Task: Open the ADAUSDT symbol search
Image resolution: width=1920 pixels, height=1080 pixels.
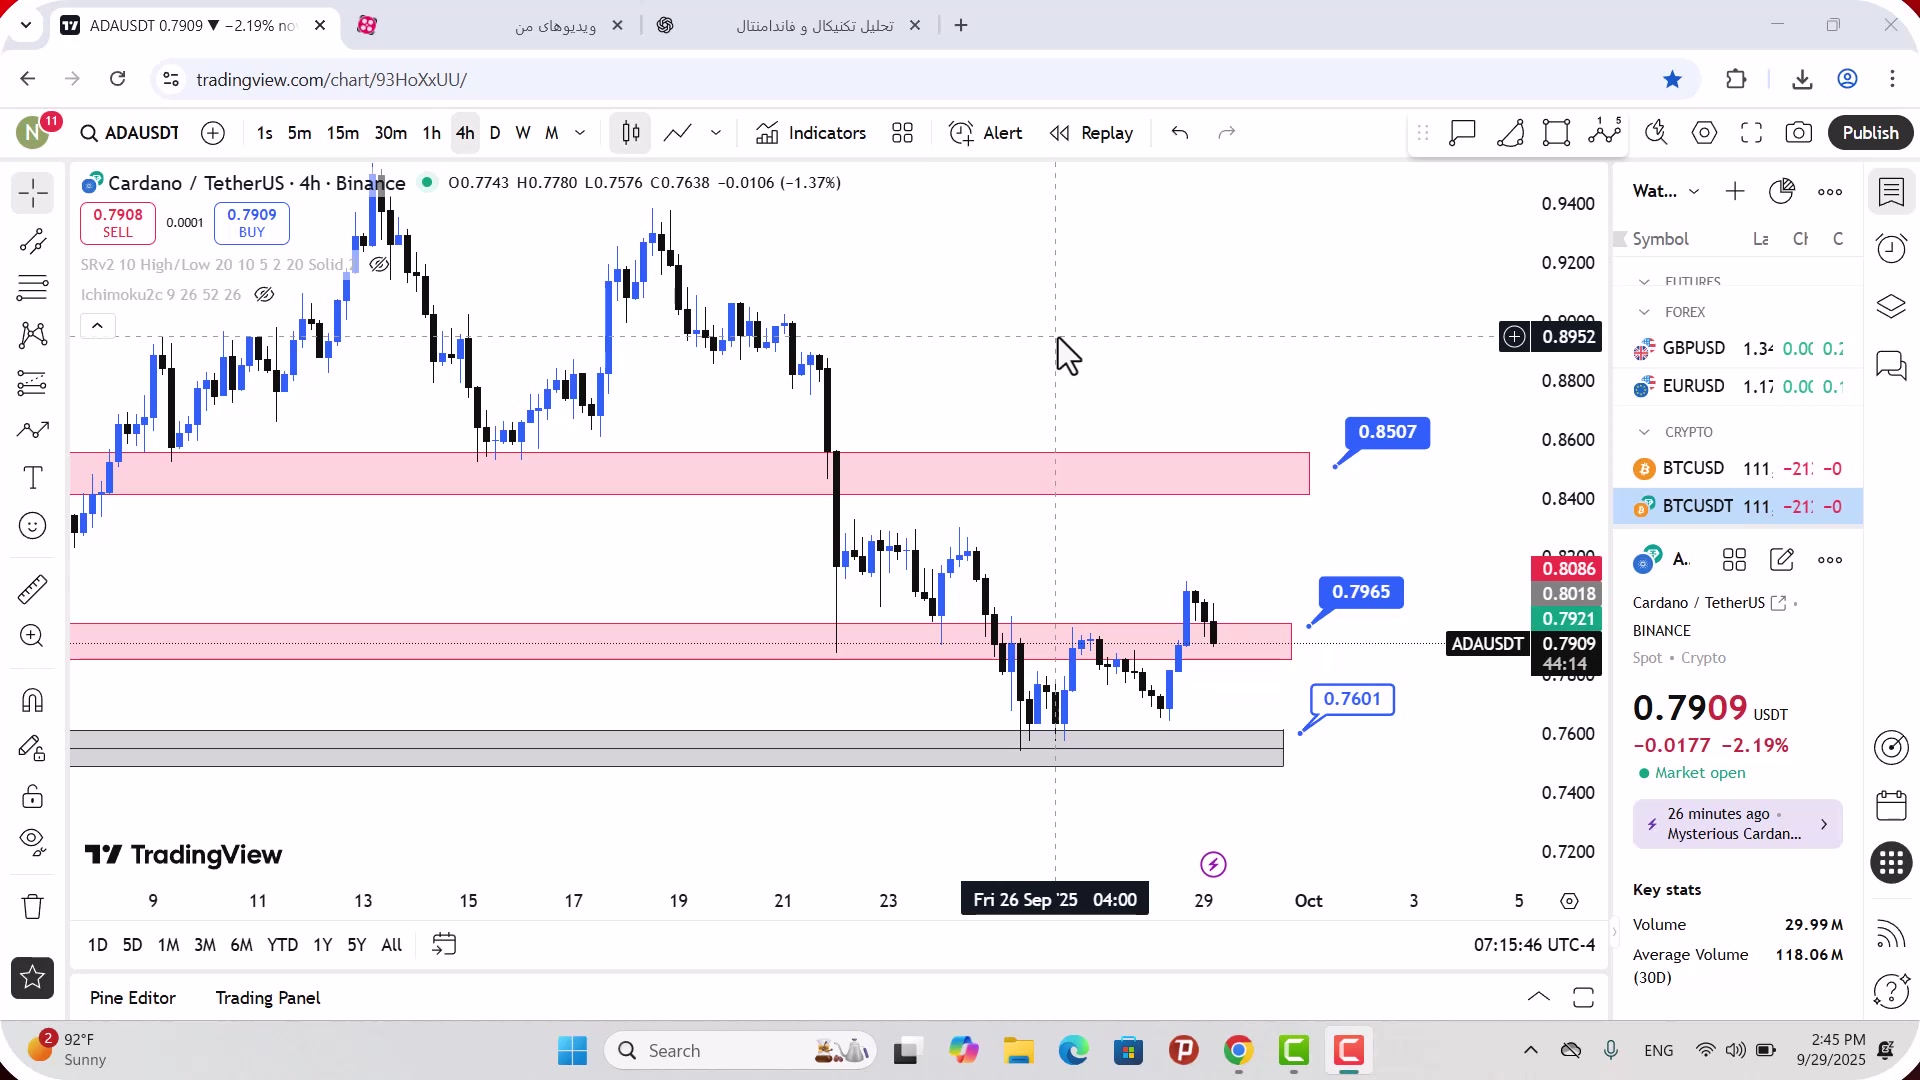Action: [130, 133]
